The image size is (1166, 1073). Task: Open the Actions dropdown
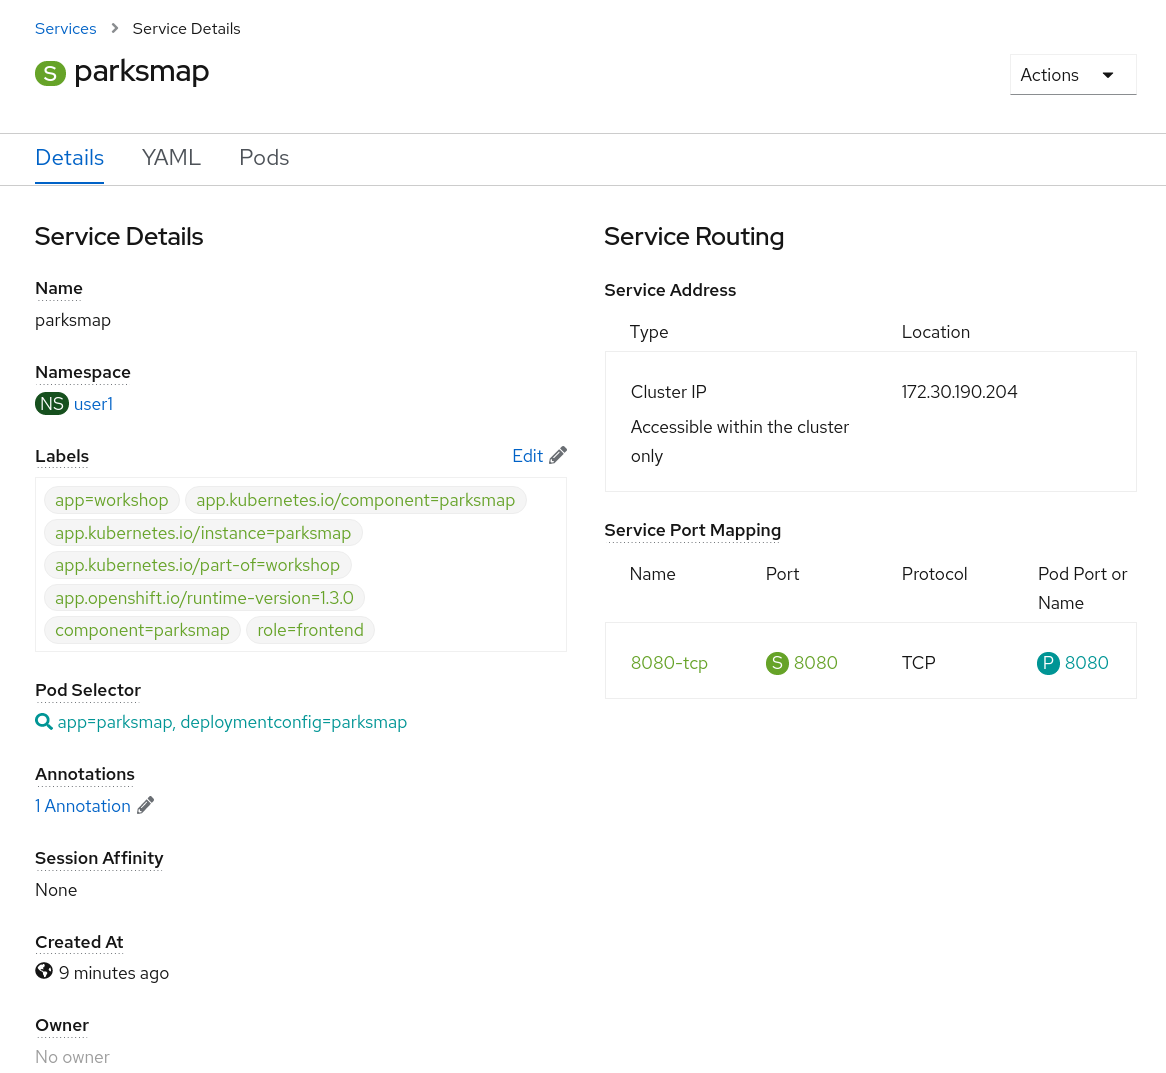[1049, 74]
